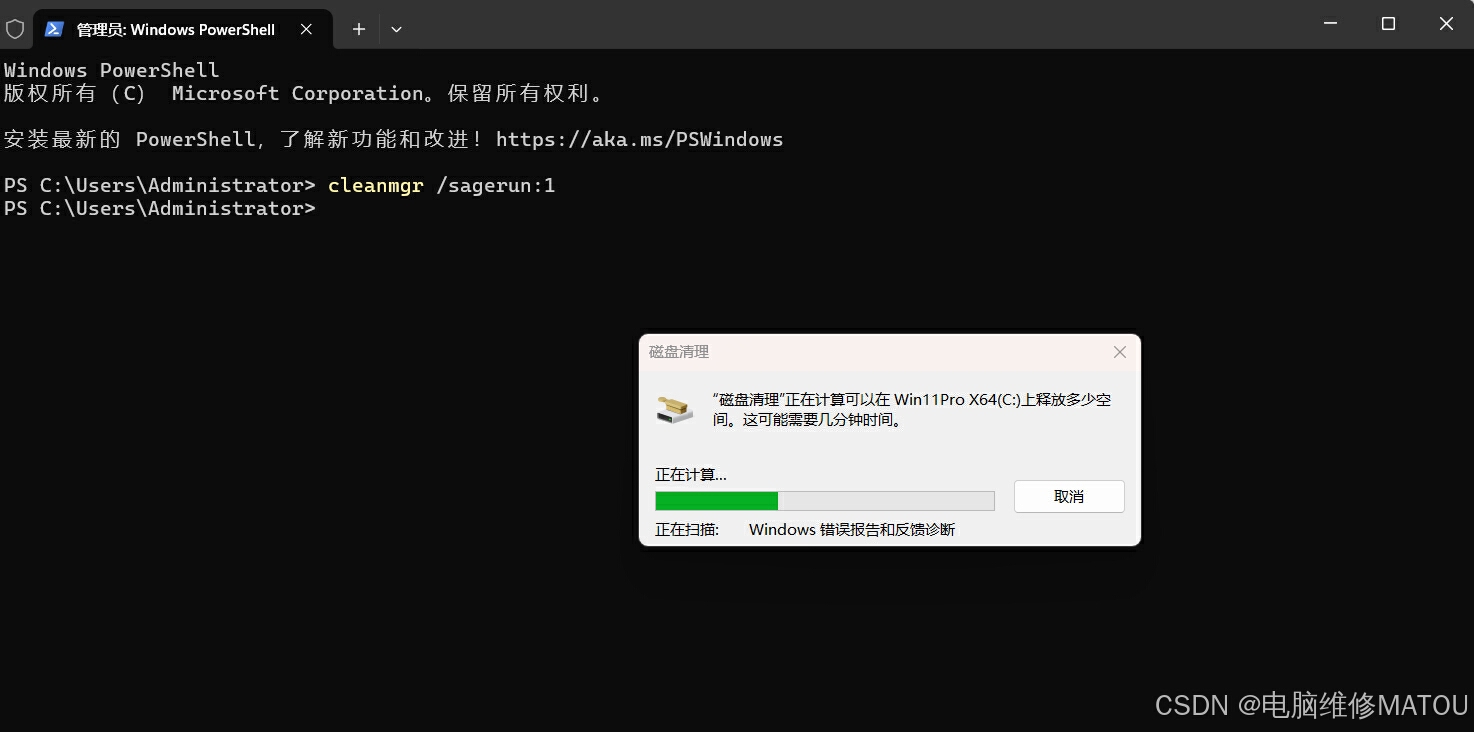The width and height of the screenshot is (1474, 732).
Task: Click the PowerShell icon on the tab
Action: pyautogui.click(x=55, y=29)
